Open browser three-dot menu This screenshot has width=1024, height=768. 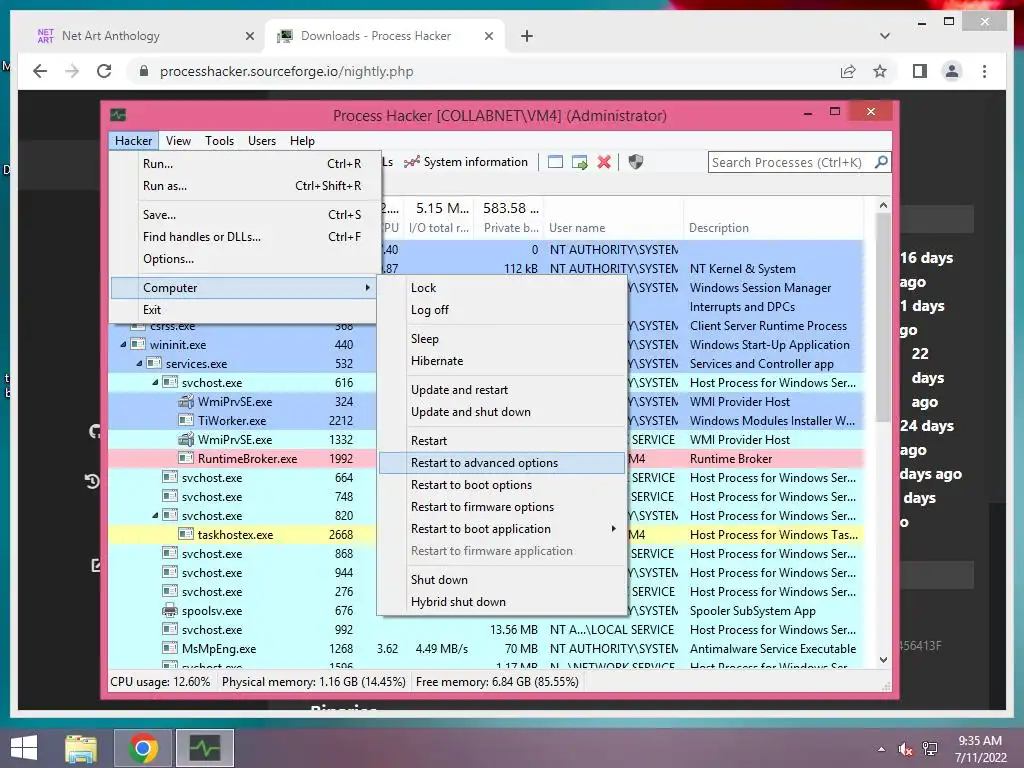point(984,71)
